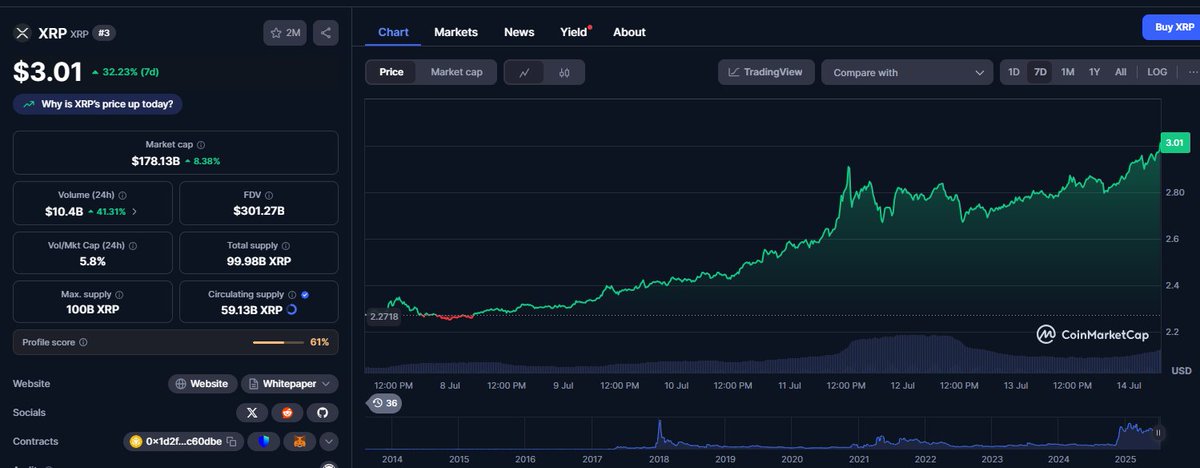Viewport: 1200px width, 468px height.
Task: Click the verified checkmark beside Circulating supply
Action: click(305, 295)
